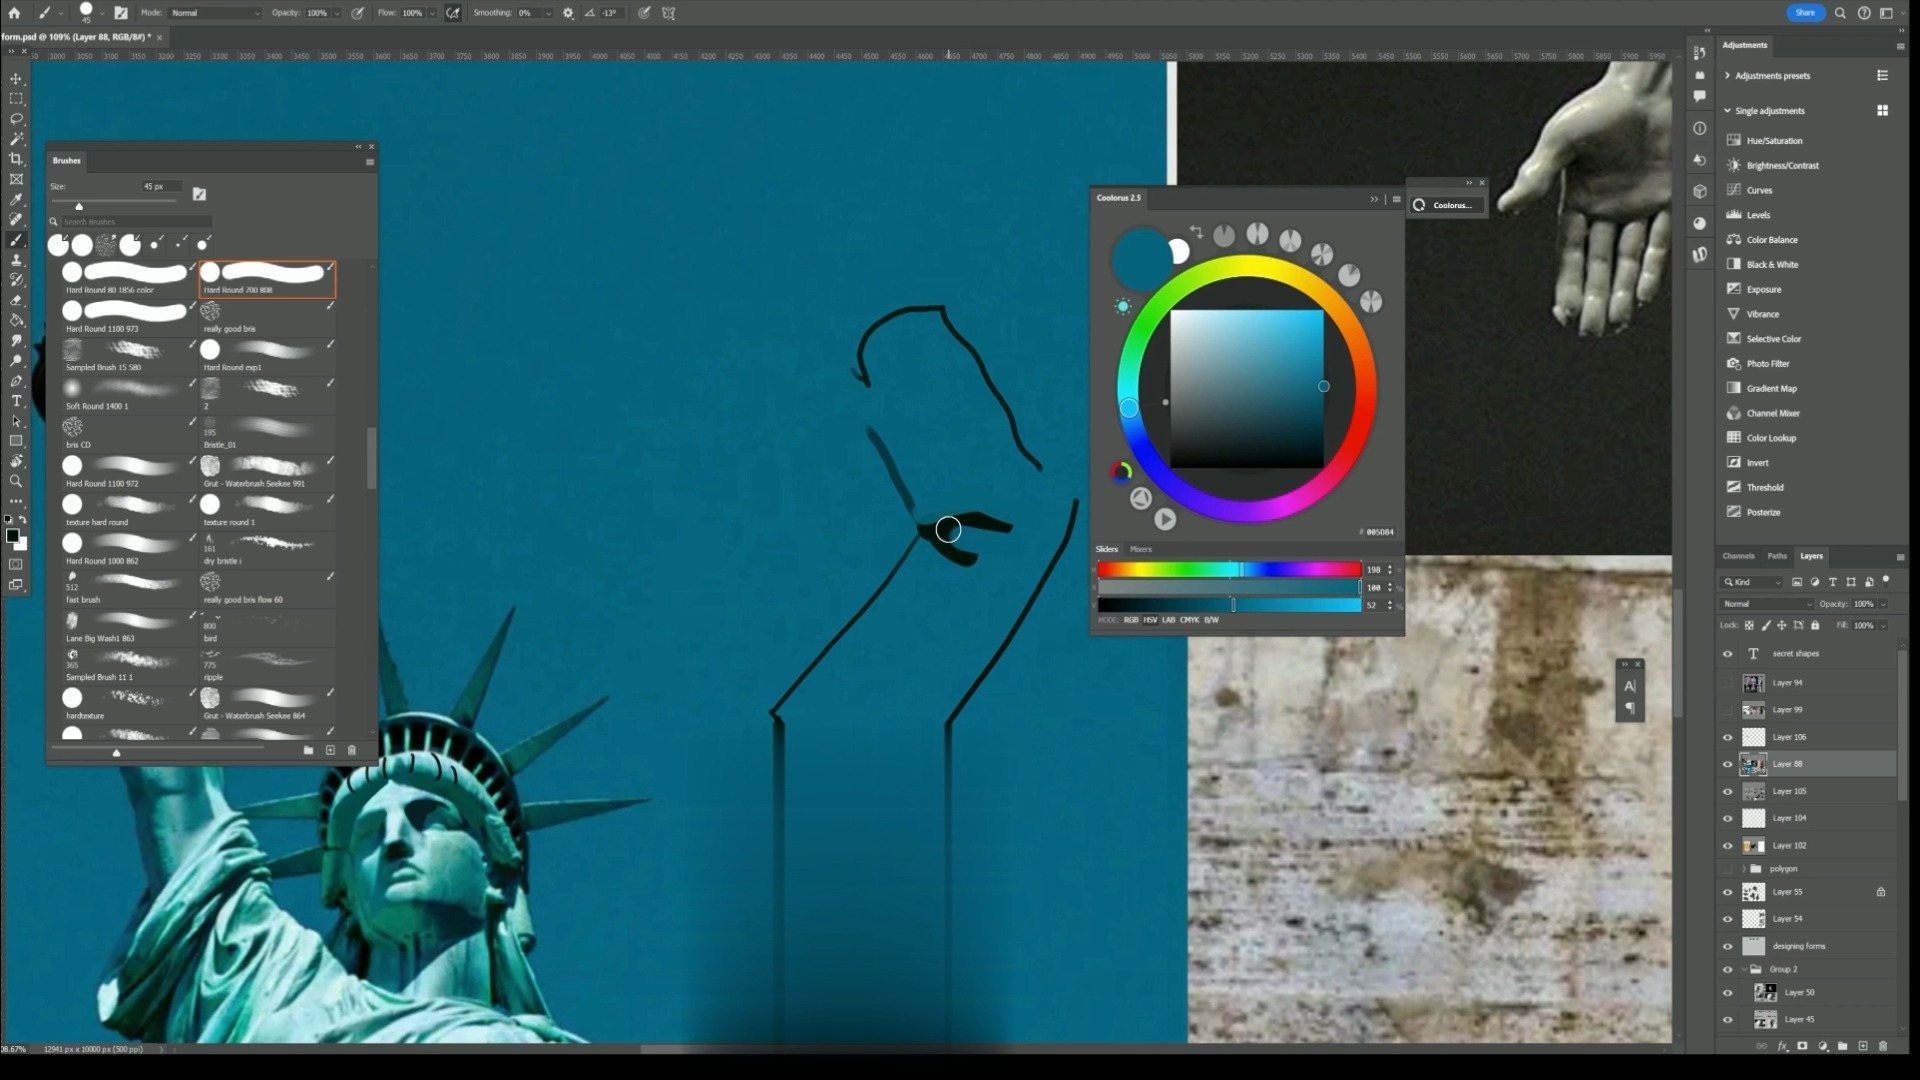Open the Opacity dropdown in options bar
The width and height of the screenshot is (1920, 1080).
pos(336,13)
